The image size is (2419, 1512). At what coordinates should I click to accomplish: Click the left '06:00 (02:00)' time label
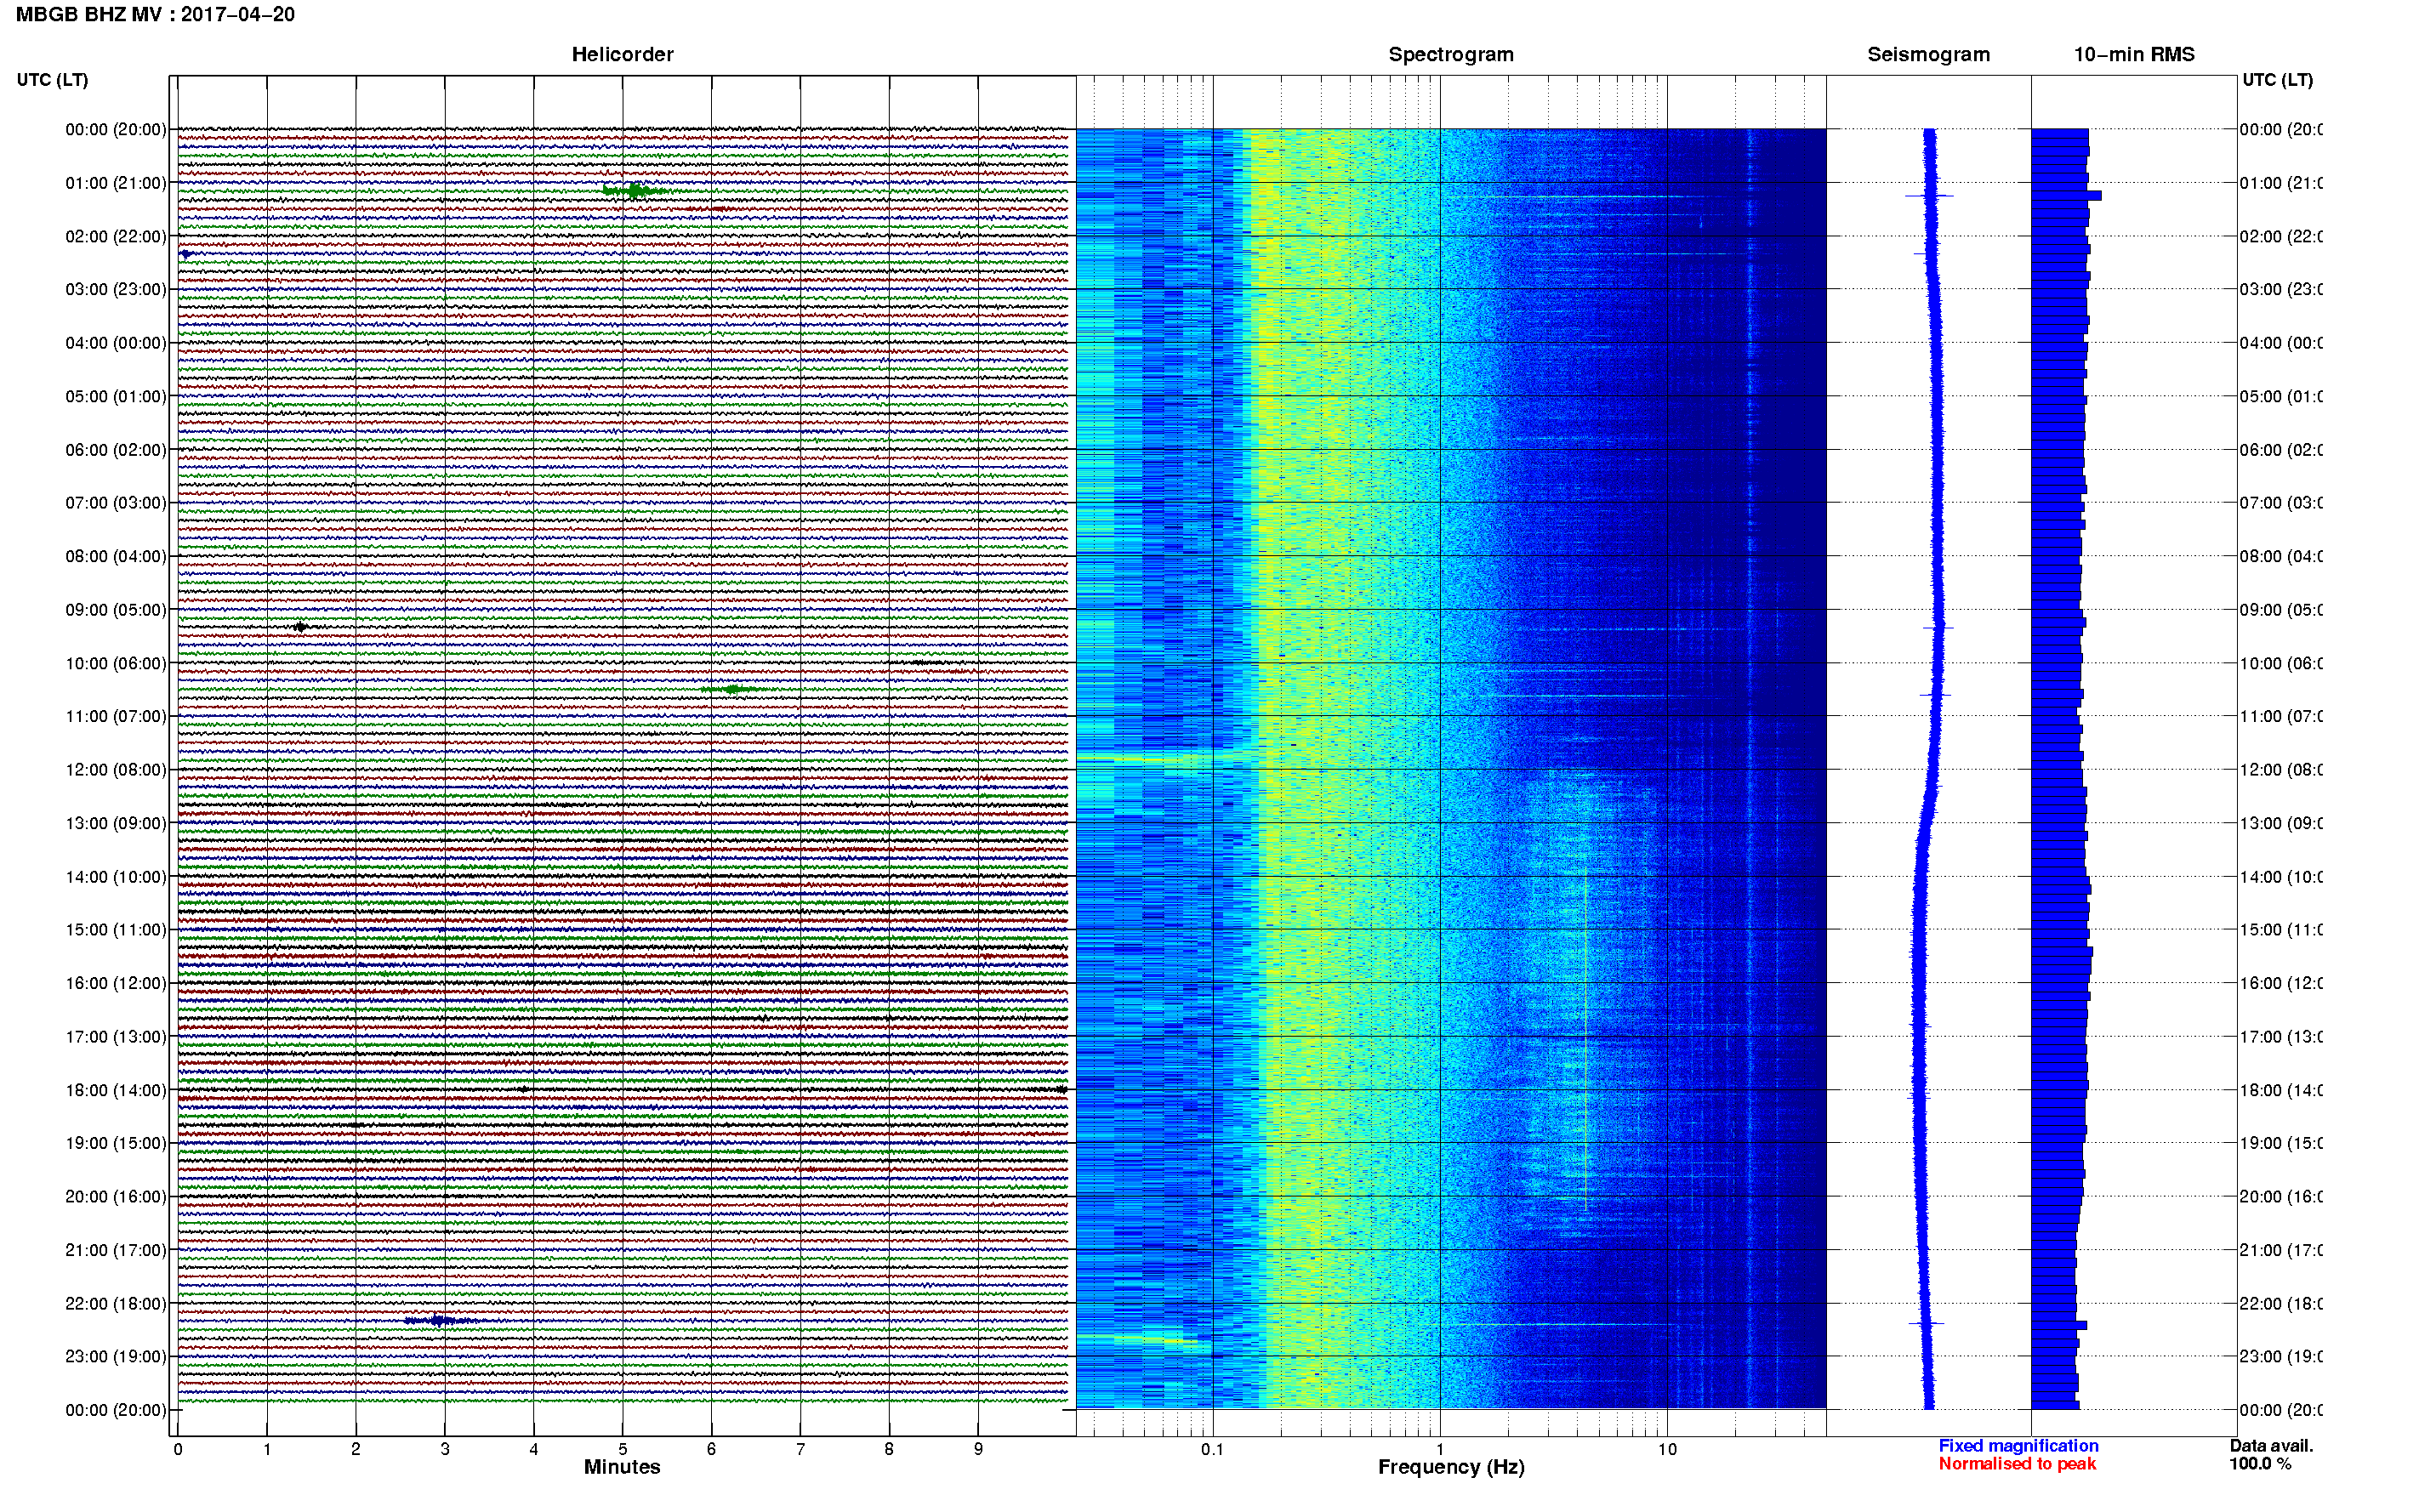[116, 450]
